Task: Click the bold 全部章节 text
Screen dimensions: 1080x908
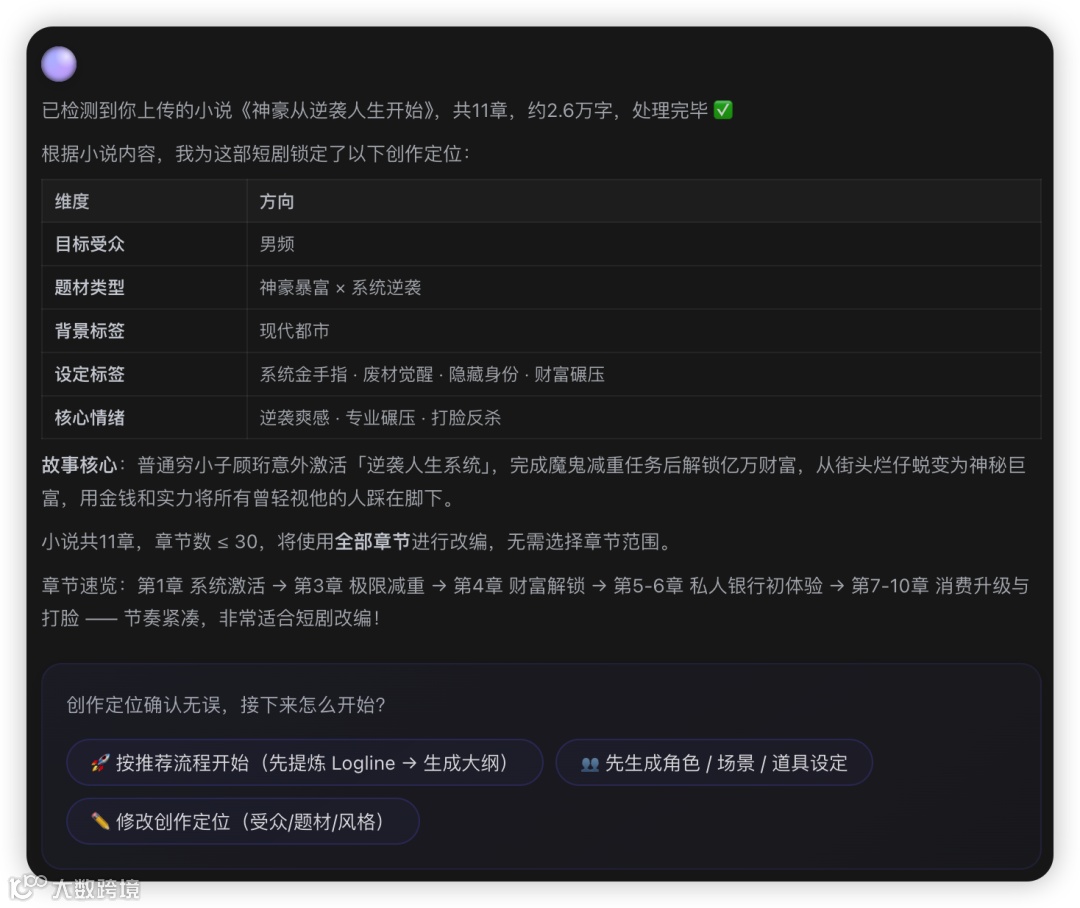Action: point(373,541)
